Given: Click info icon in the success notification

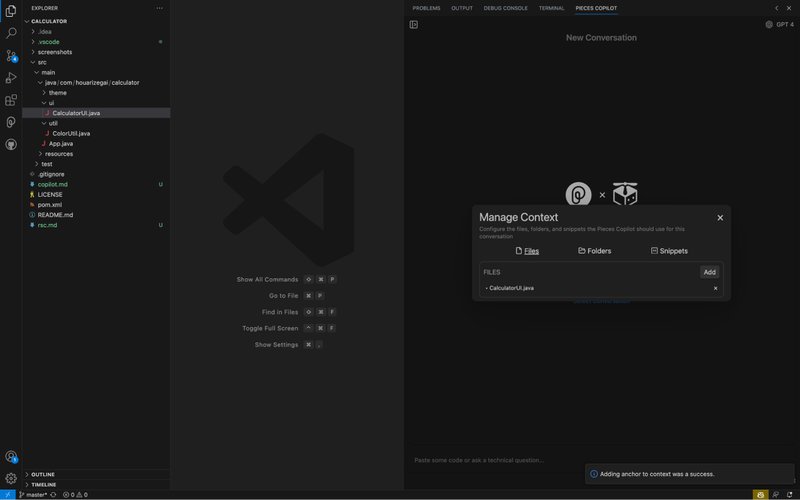Looking at the screenshot, I should click(x=593, y=474).
